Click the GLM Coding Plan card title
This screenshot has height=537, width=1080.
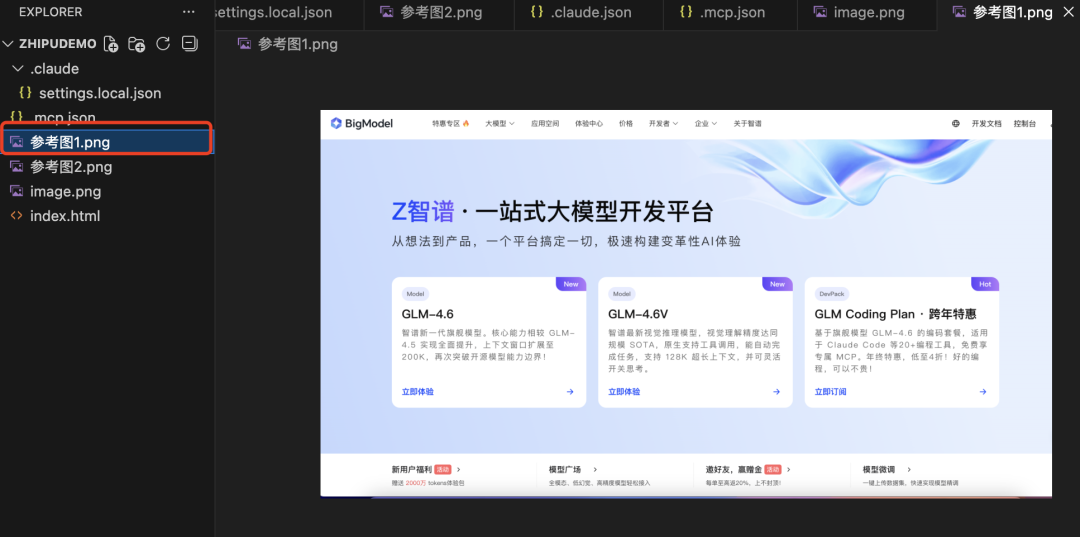895,314
